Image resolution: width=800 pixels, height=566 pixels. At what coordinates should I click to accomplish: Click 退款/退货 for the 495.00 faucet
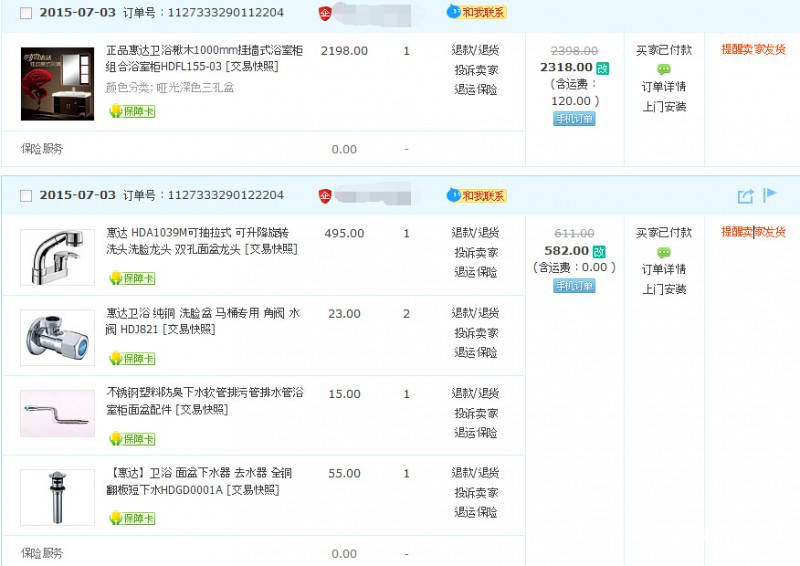475,233
